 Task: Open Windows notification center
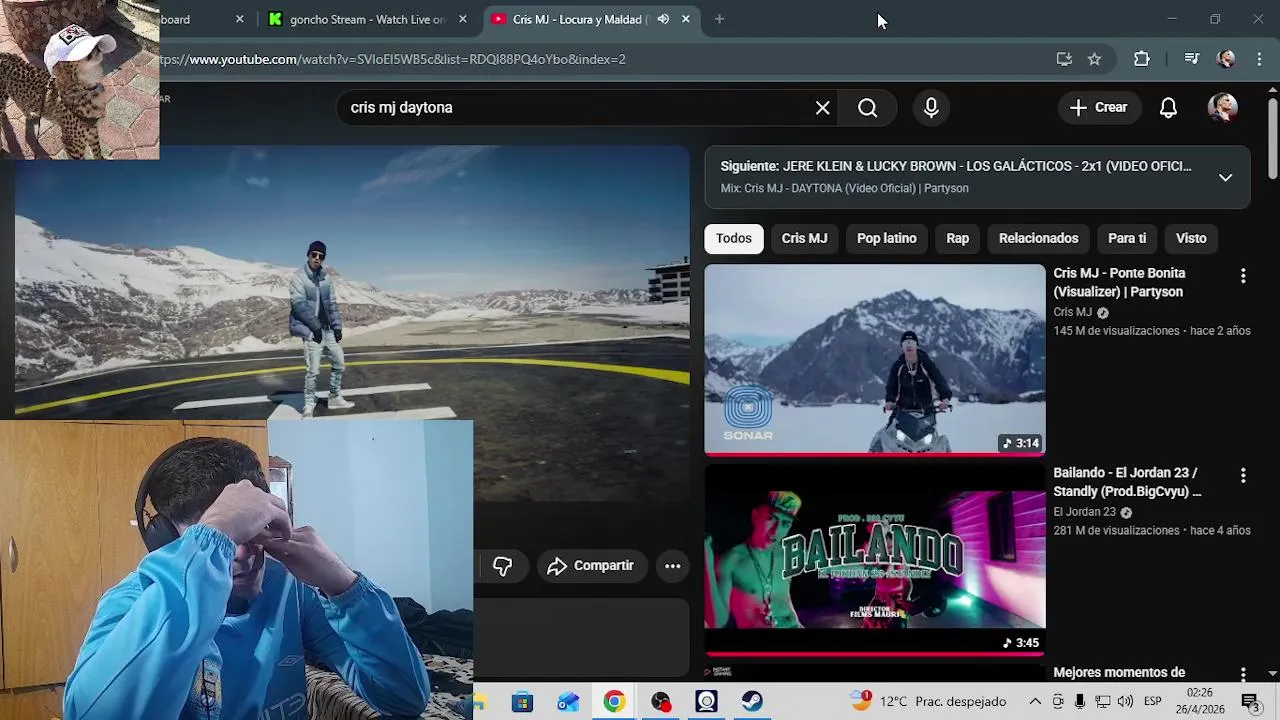click(x=1251, y=702)
